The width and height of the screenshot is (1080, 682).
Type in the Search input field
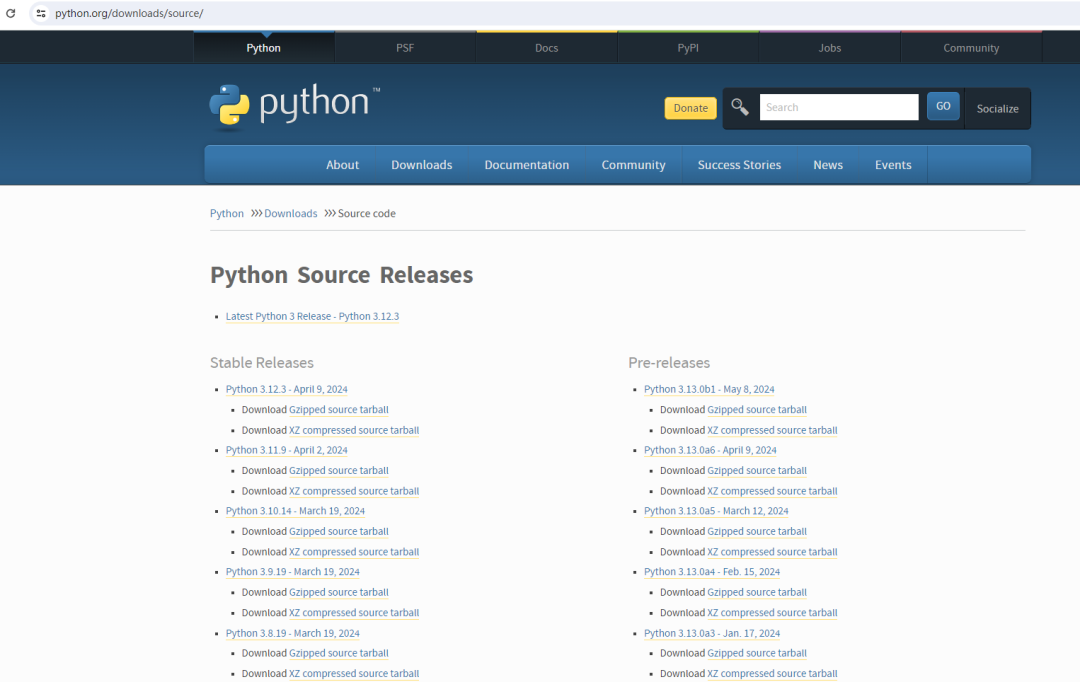pos(838,107)
